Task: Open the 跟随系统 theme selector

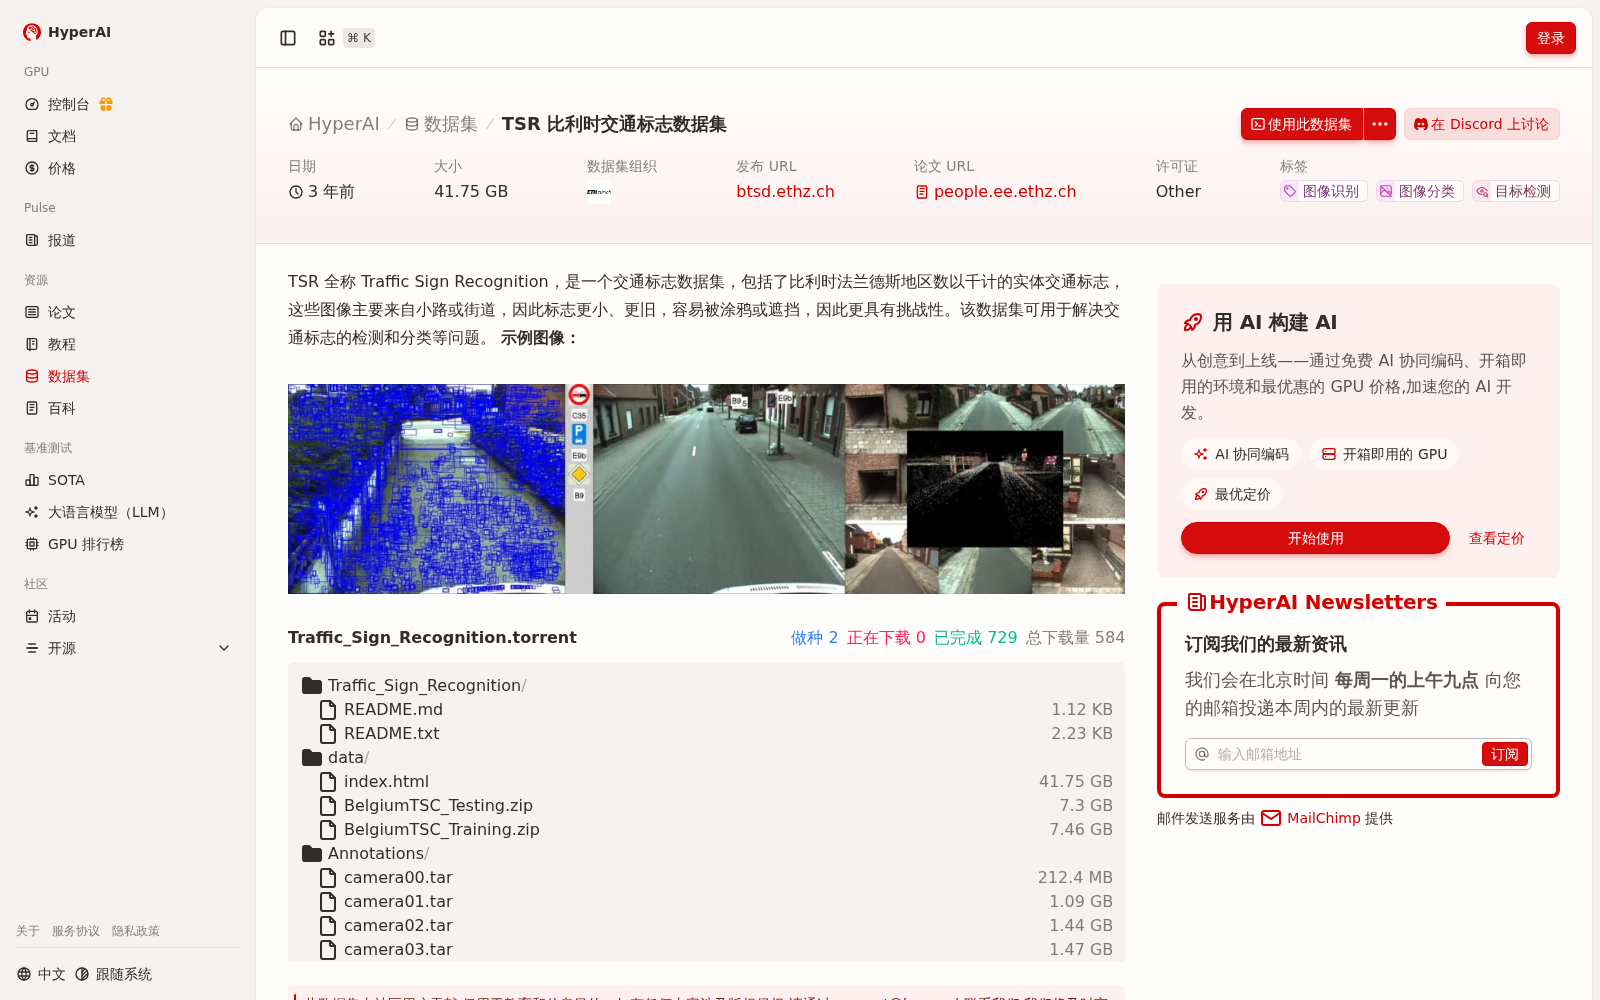Action: pos(113,974)
